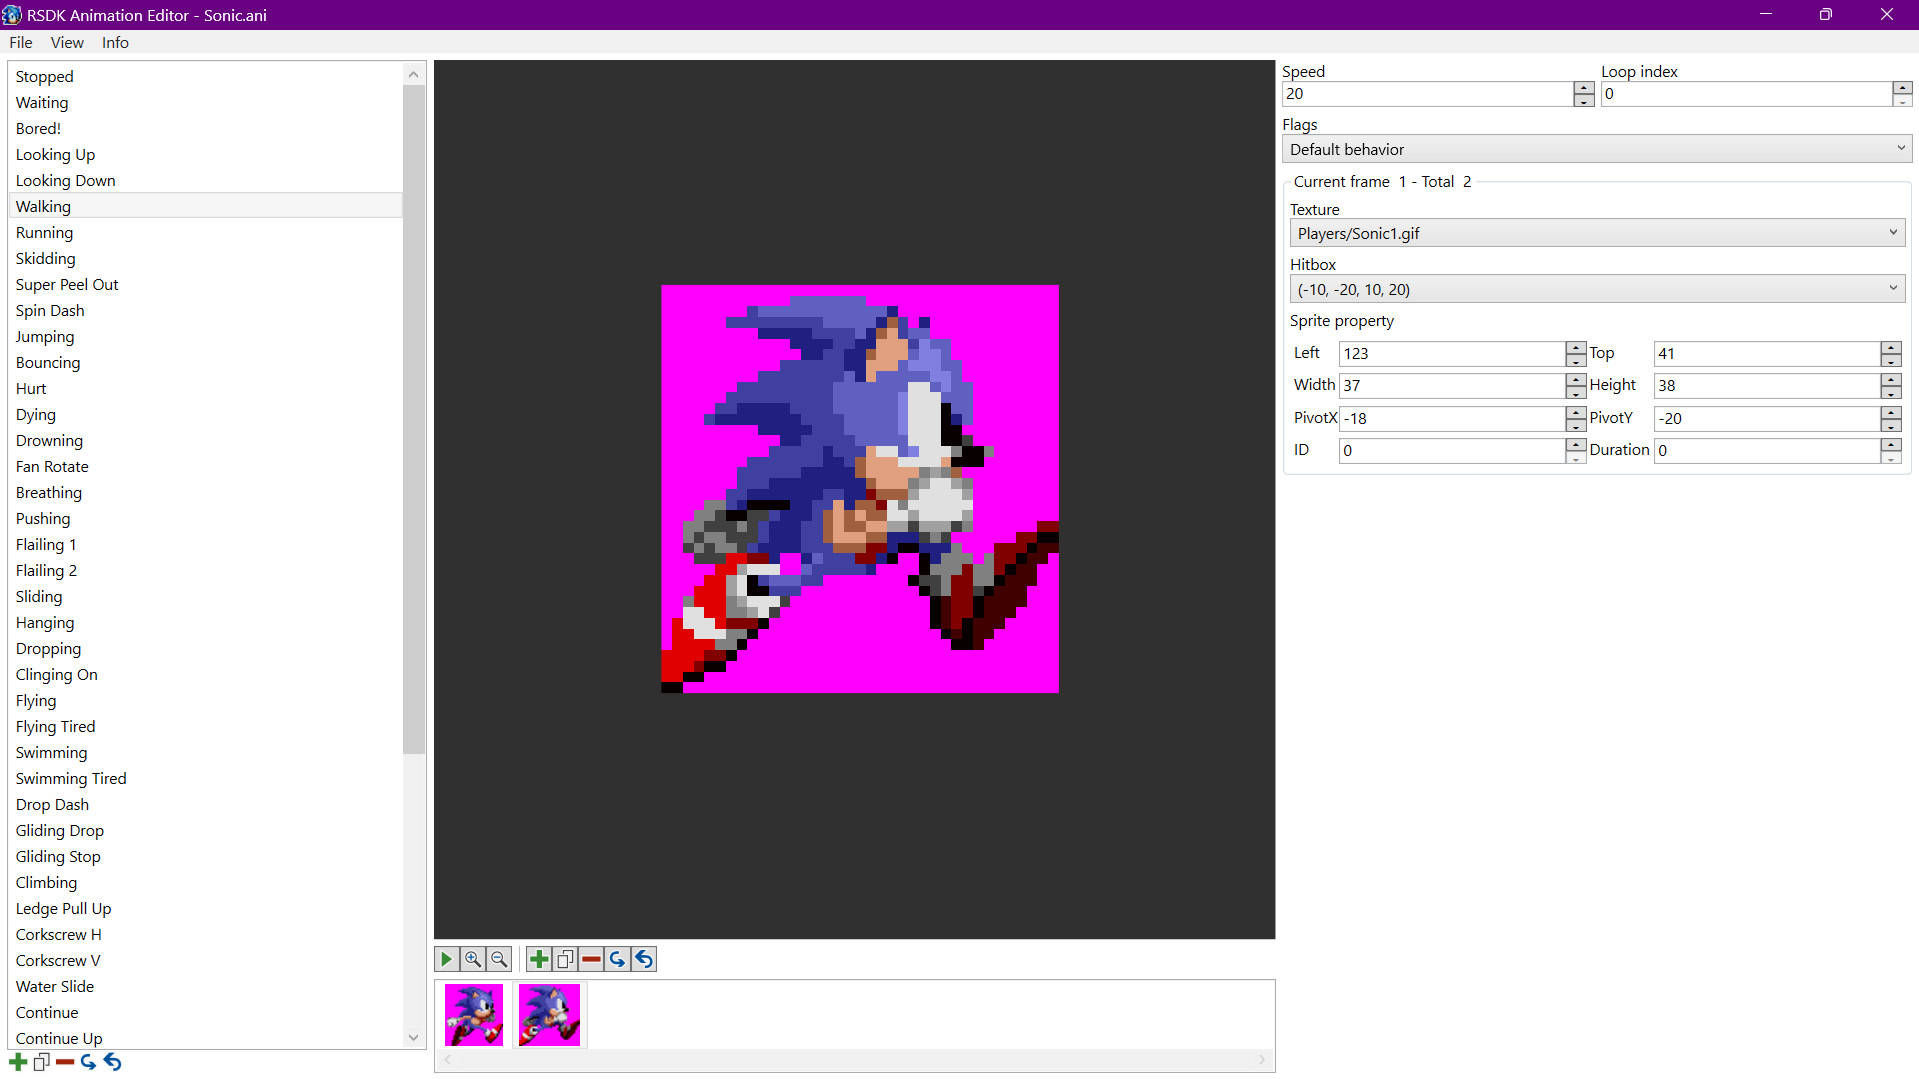Select the Spin Dash animation

pyautogui.click(x=50, y=310)
